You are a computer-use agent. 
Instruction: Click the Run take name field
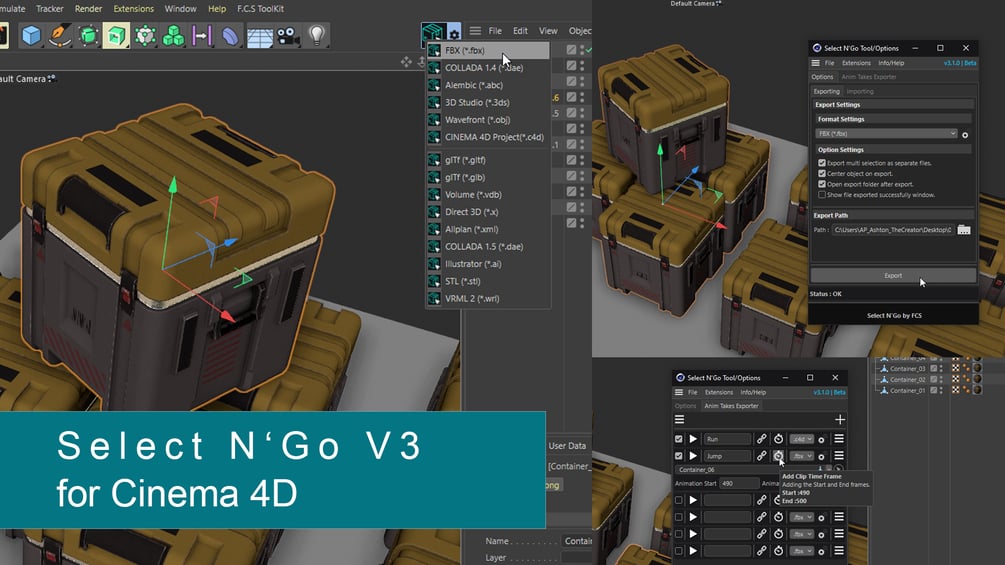pyautogui.click(x=727, y=439)
